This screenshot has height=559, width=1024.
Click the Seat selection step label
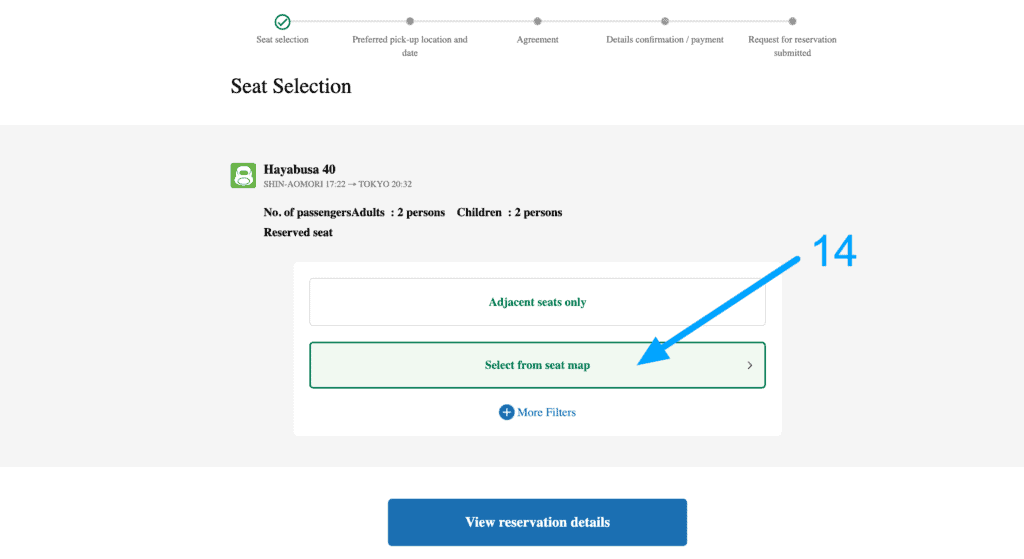pyautogui.click(x=282, y=39)
